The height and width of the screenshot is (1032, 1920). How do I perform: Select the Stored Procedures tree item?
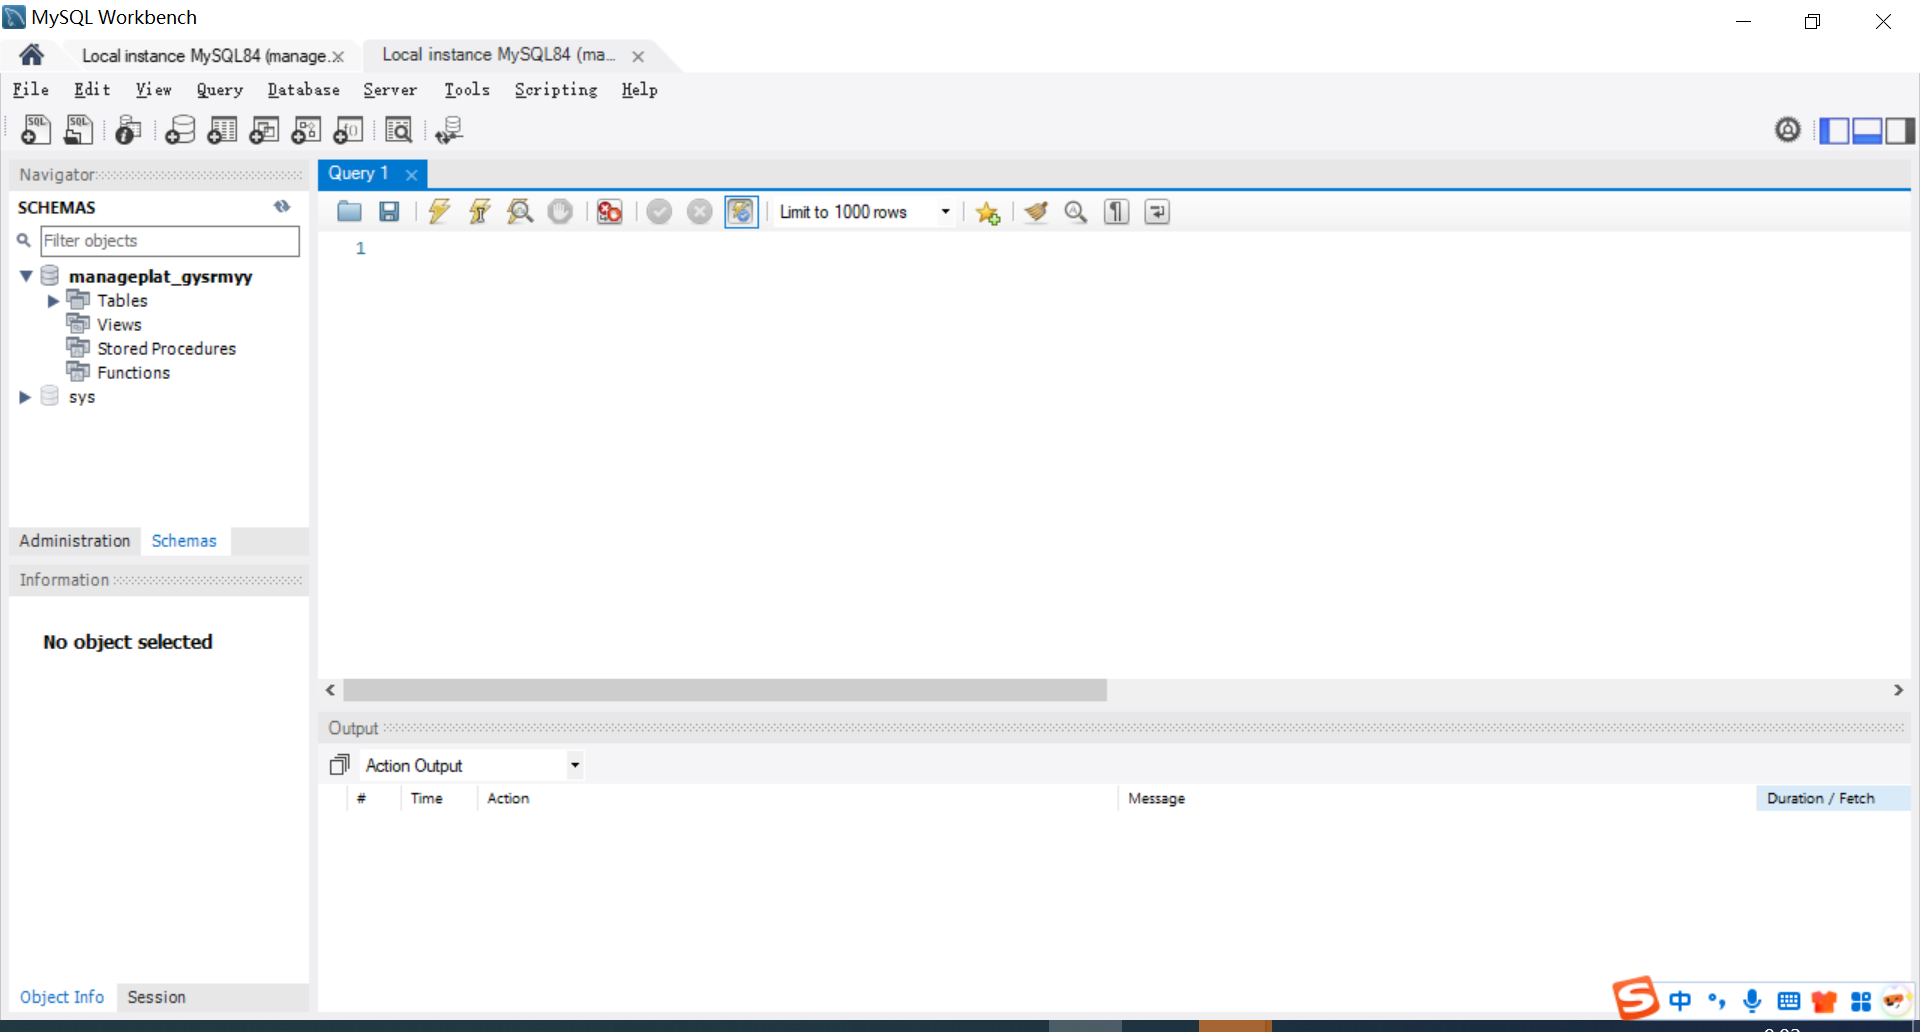click(166, 348)
